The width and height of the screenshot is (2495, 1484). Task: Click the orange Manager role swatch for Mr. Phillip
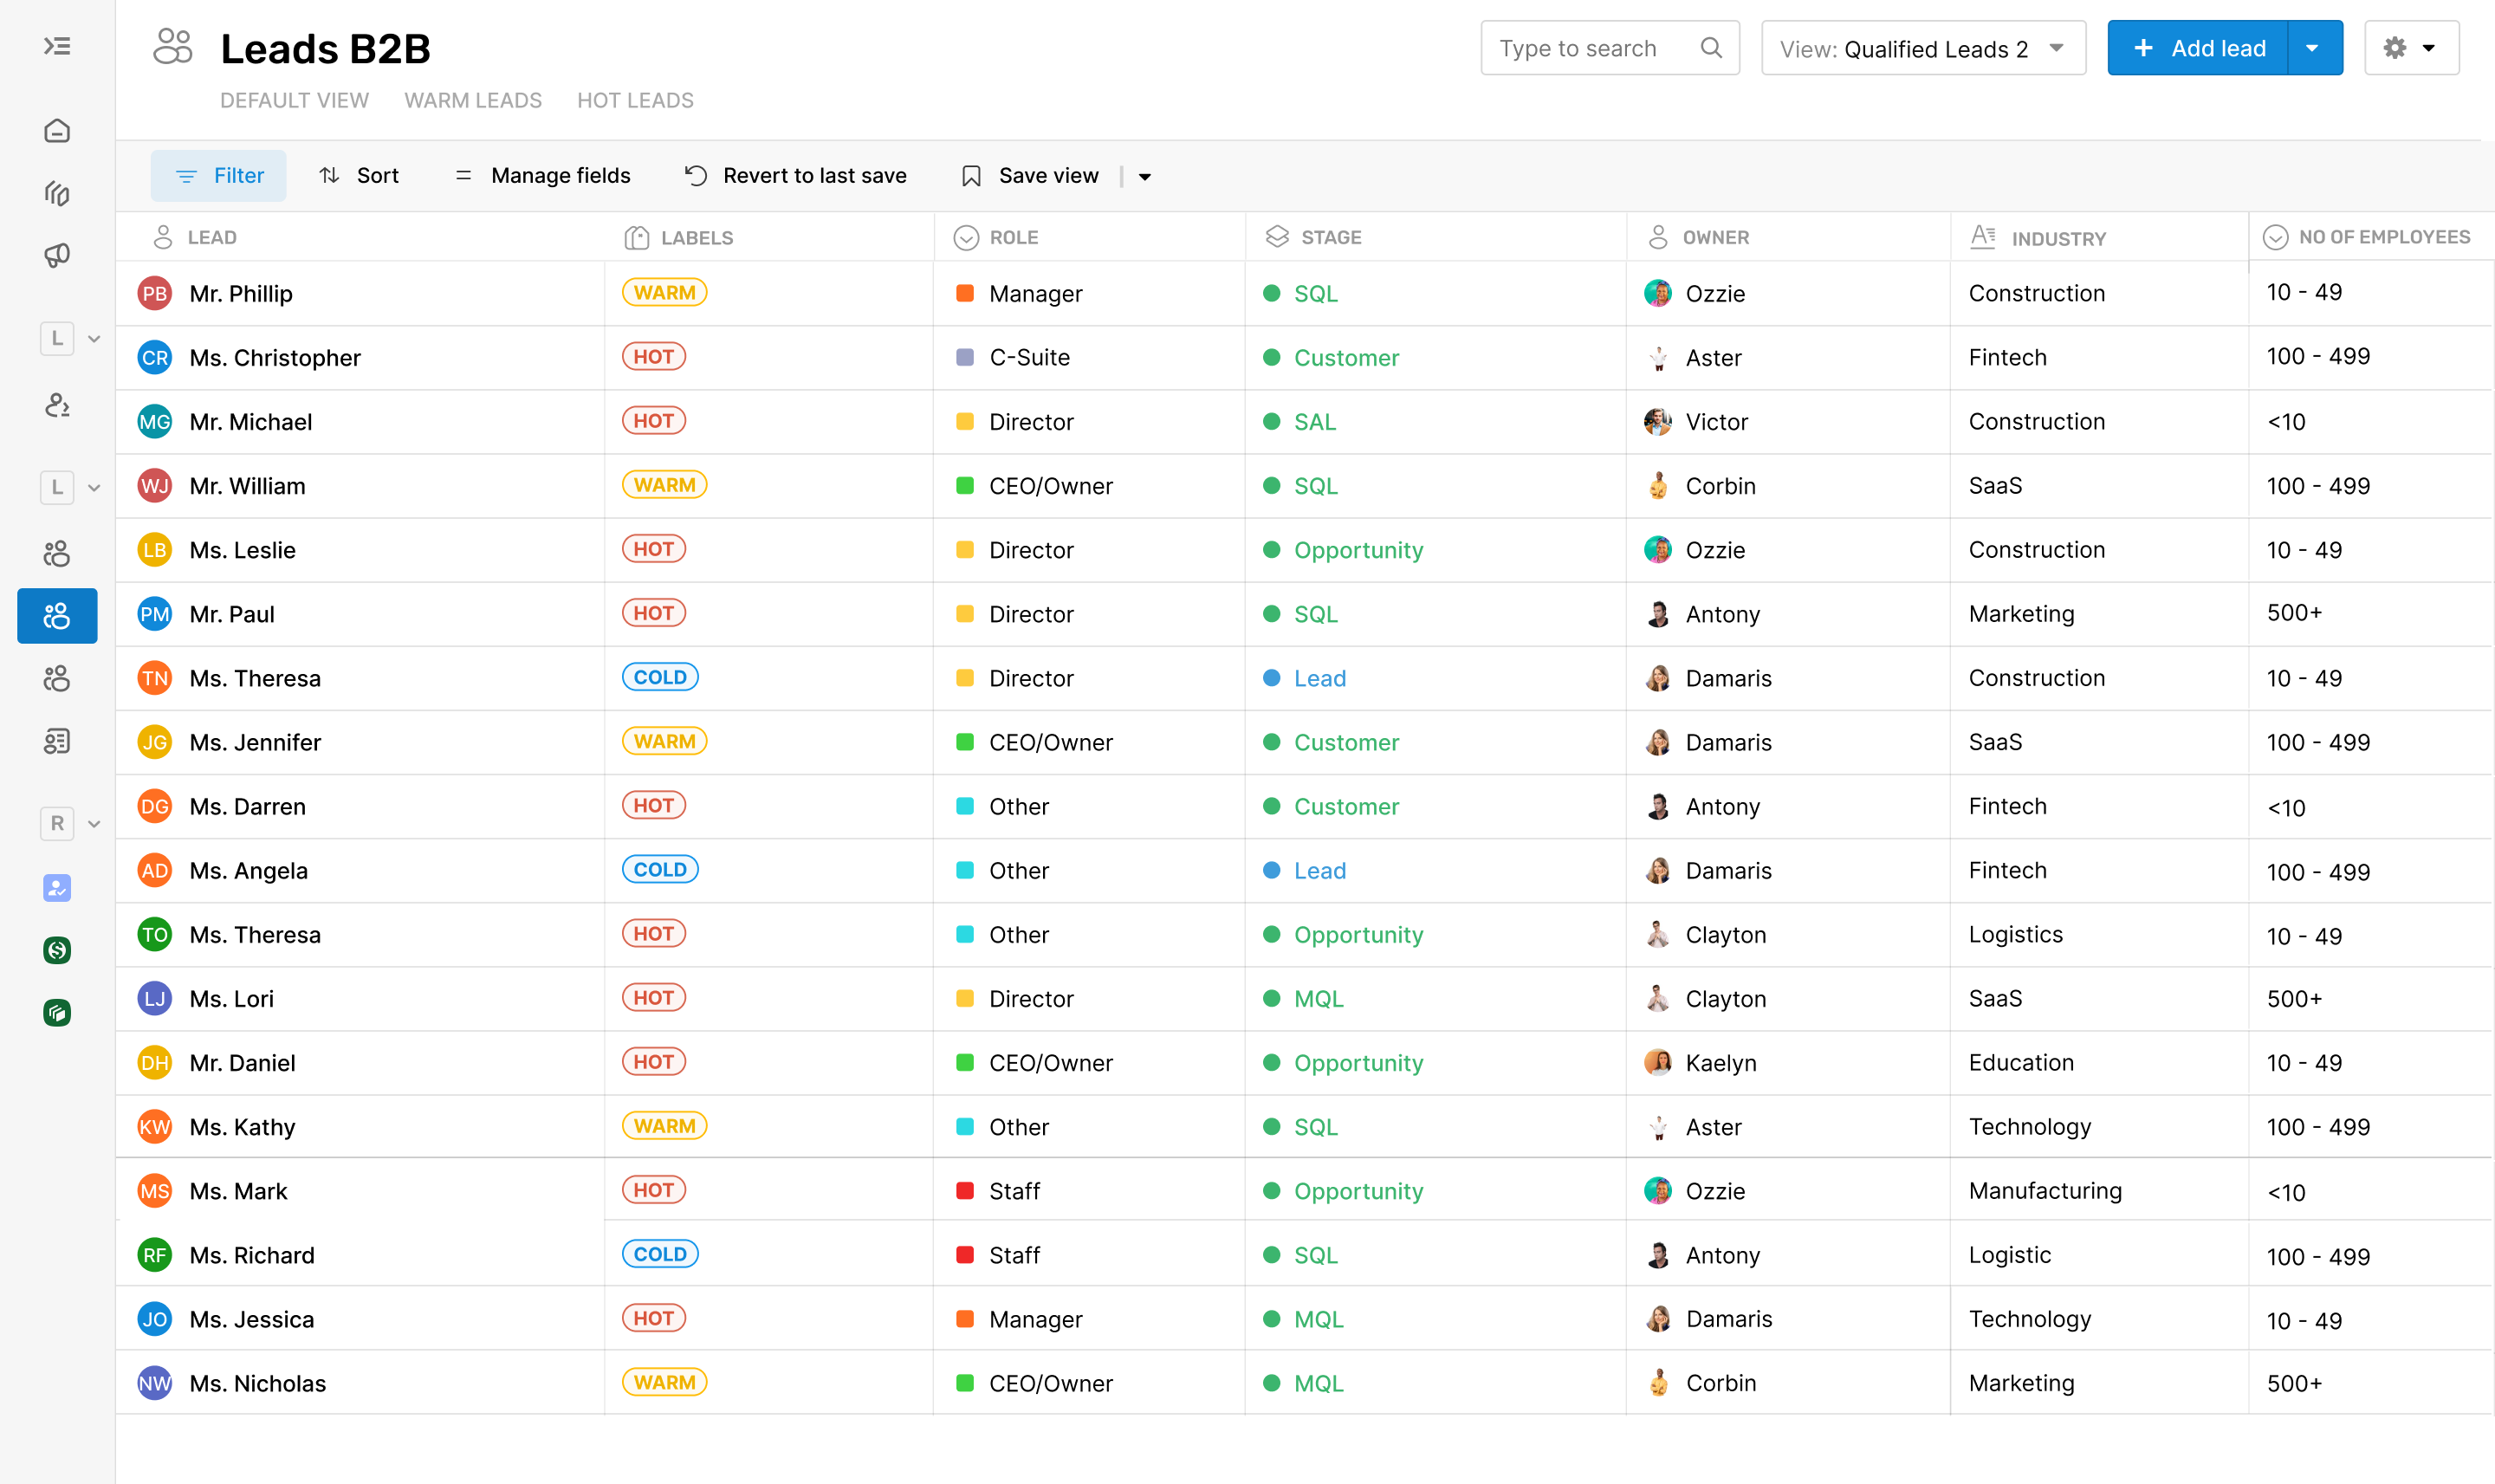[964, 293]
